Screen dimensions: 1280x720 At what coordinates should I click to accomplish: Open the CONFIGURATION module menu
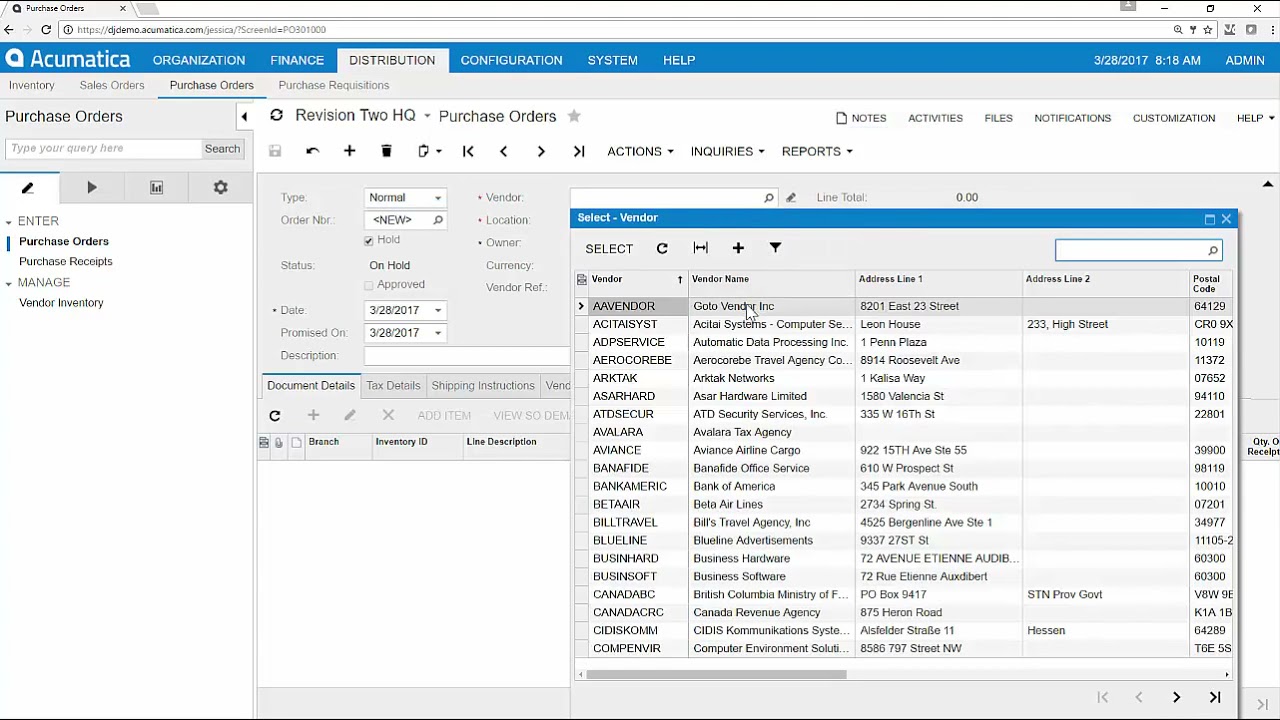point(511,60)
